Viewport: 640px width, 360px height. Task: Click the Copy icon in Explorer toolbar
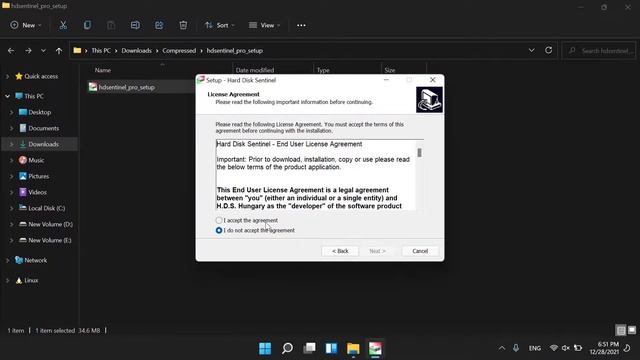pos(87,25)
